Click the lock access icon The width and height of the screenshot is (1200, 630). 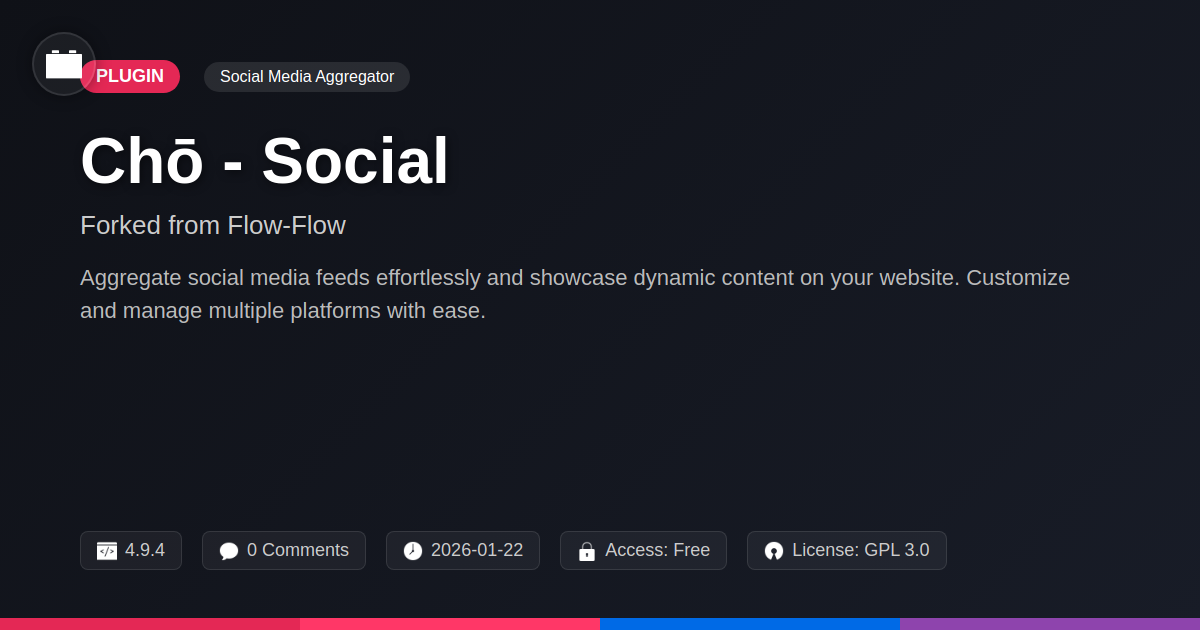(587, 551)
